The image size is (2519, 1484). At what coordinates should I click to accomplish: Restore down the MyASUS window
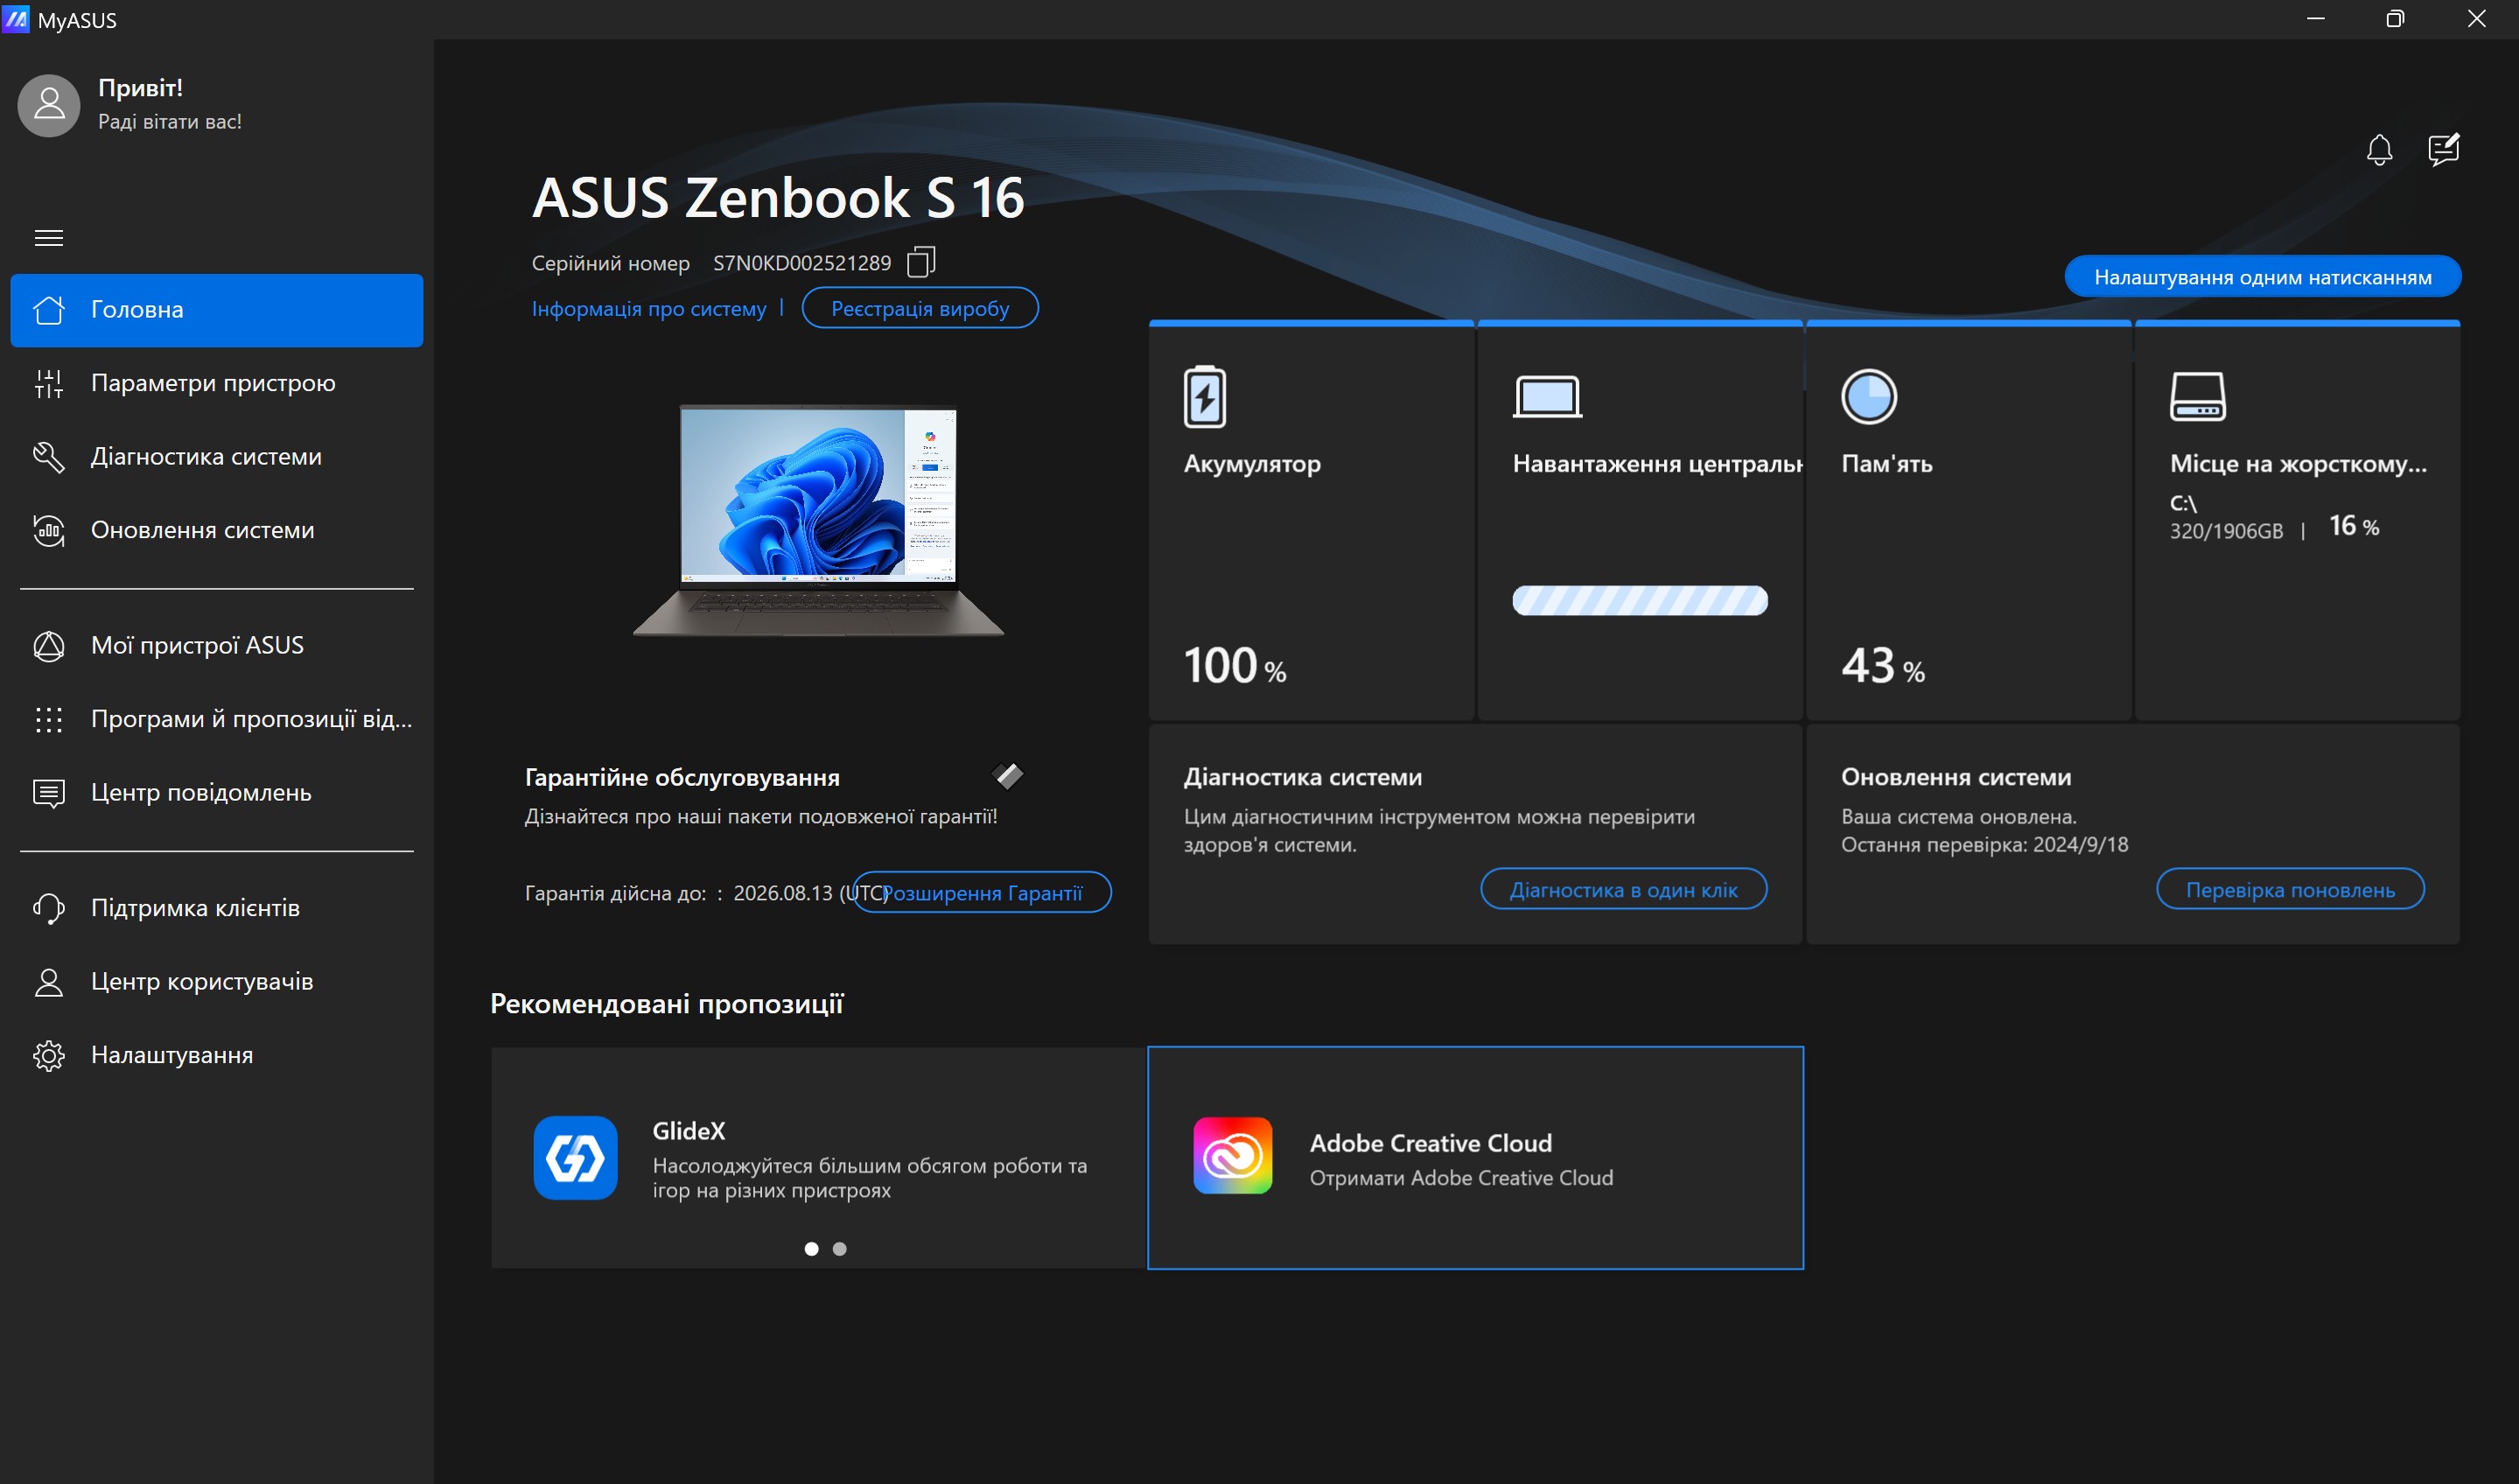[2395, 19]
